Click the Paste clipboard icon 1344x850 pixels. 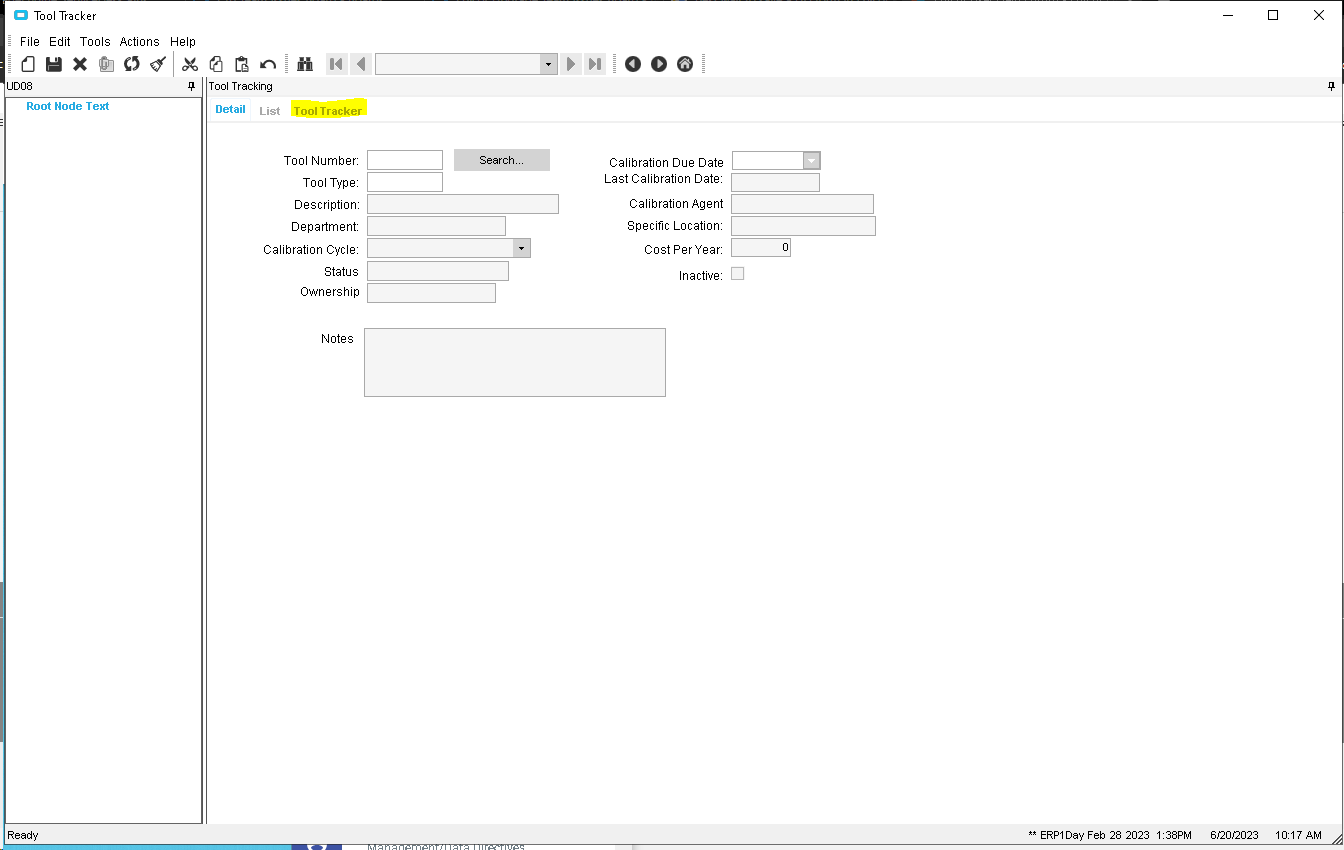click(242, 64)
